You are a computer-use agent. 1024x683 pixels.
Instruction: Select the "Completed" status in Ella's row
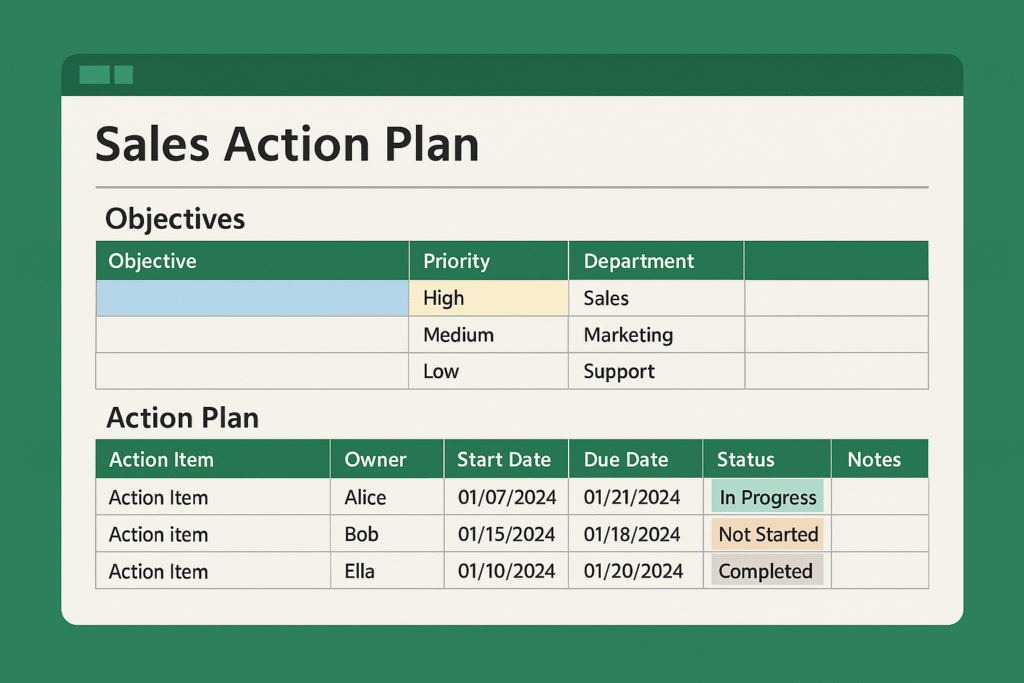tap(766, 571)
